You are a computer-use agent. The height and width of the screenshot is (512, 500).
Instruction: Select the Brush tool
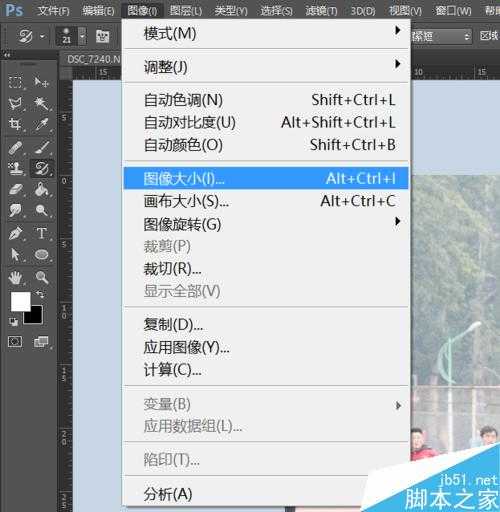click(41, 148)
